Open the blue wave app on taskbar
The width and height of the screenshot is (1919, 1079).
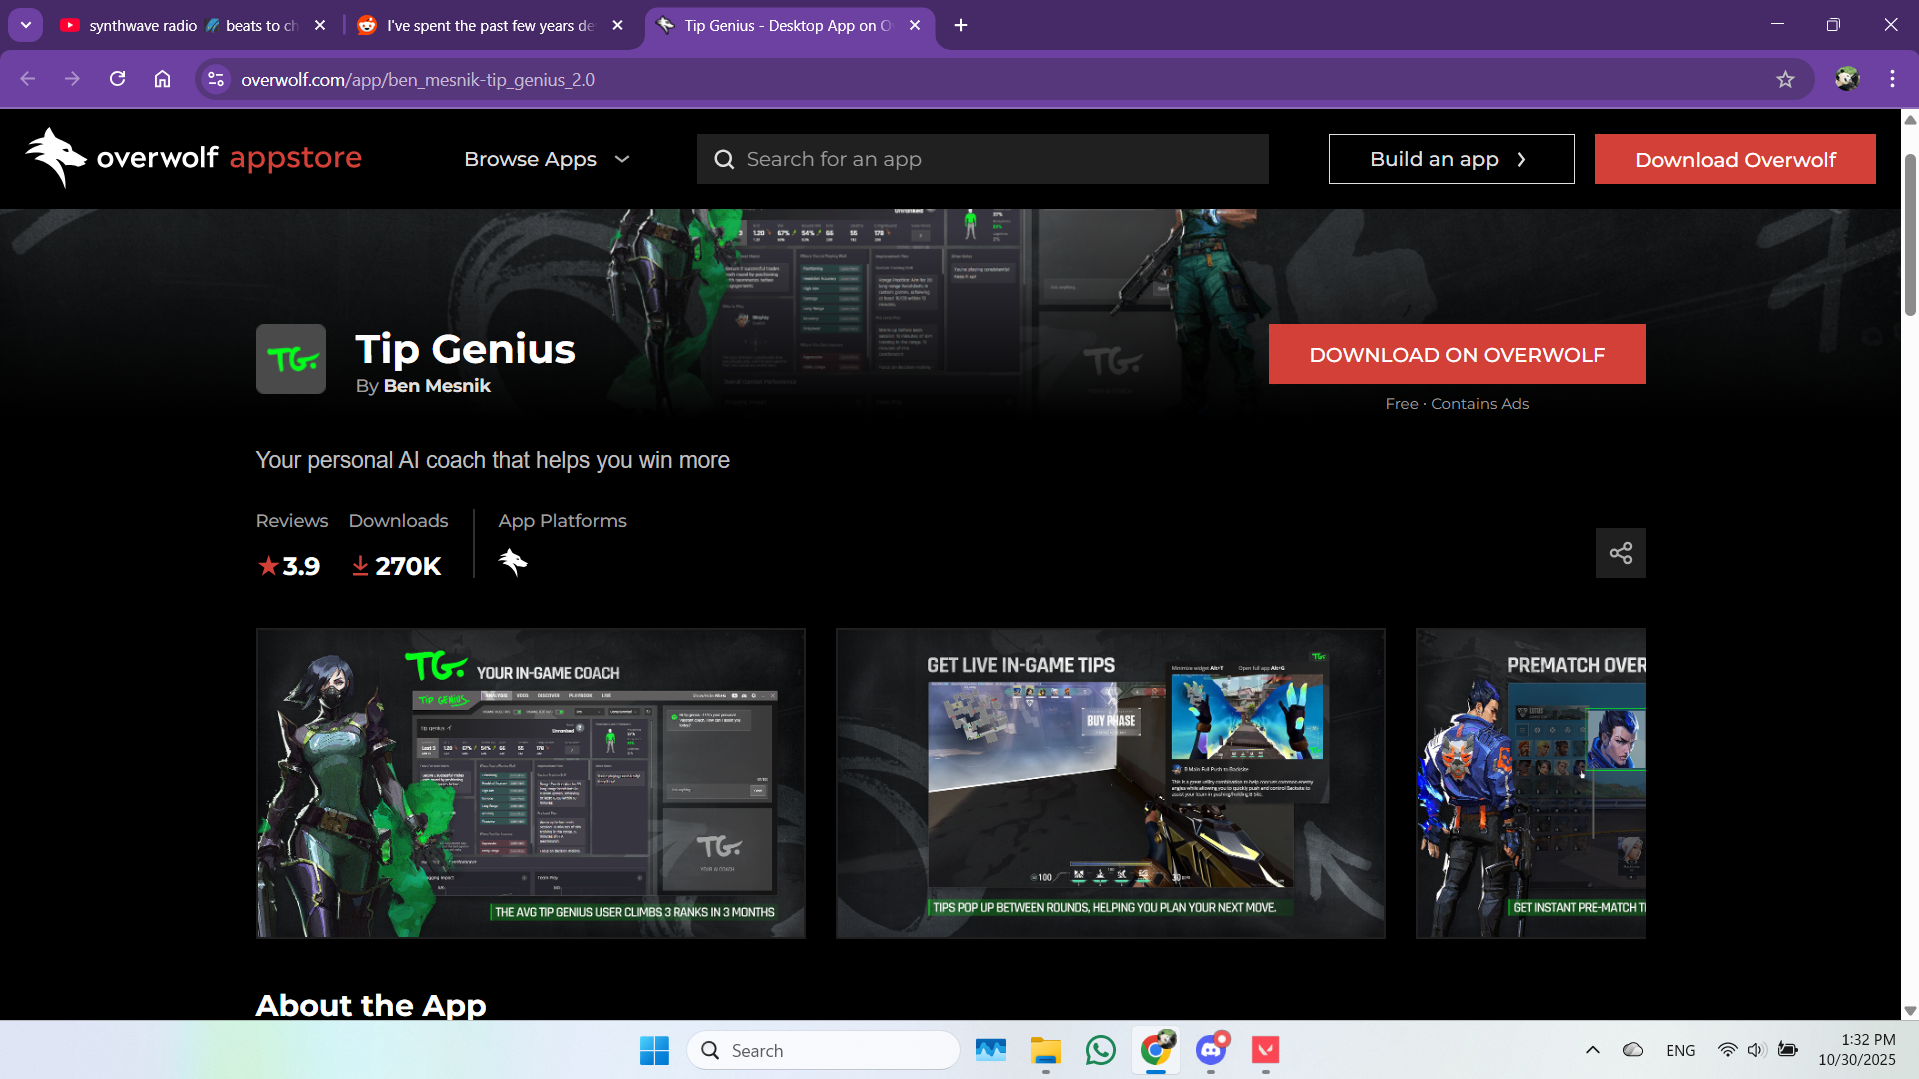(x=991, y=1050)
